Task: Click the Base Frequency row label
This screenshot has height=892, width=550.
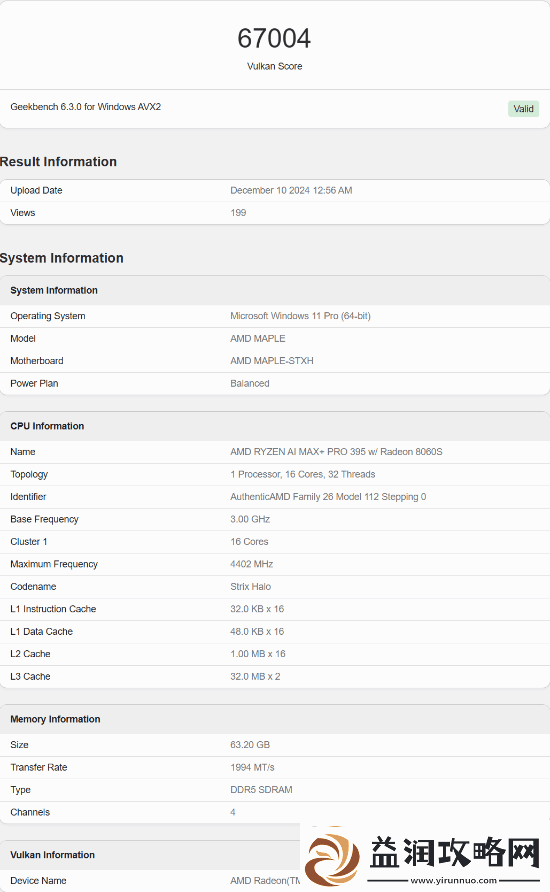Action: (x=44, y=519)
